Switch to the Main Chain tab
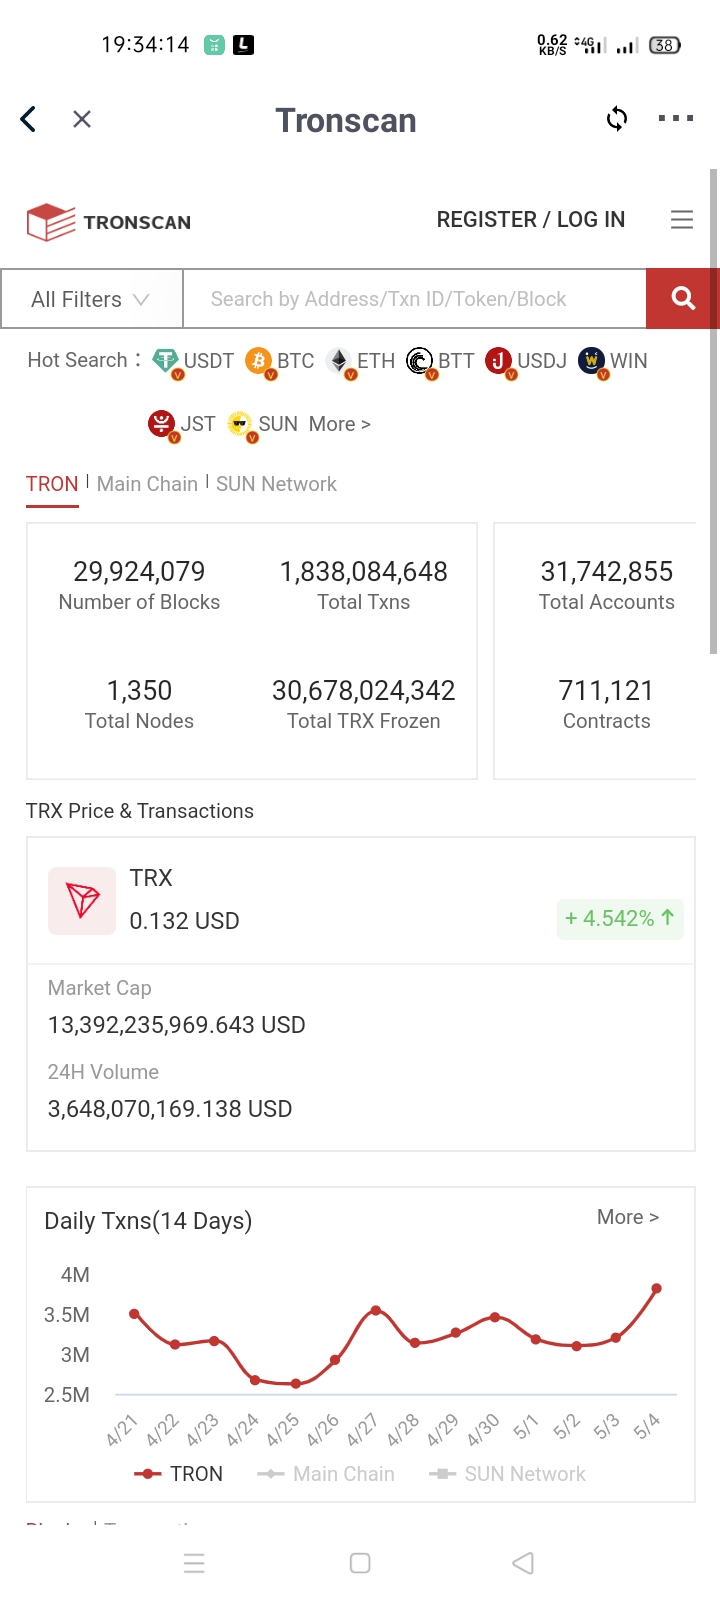The height and width of the screenshot is (1600, 720). pyautogui.click(x=147, y=484)
